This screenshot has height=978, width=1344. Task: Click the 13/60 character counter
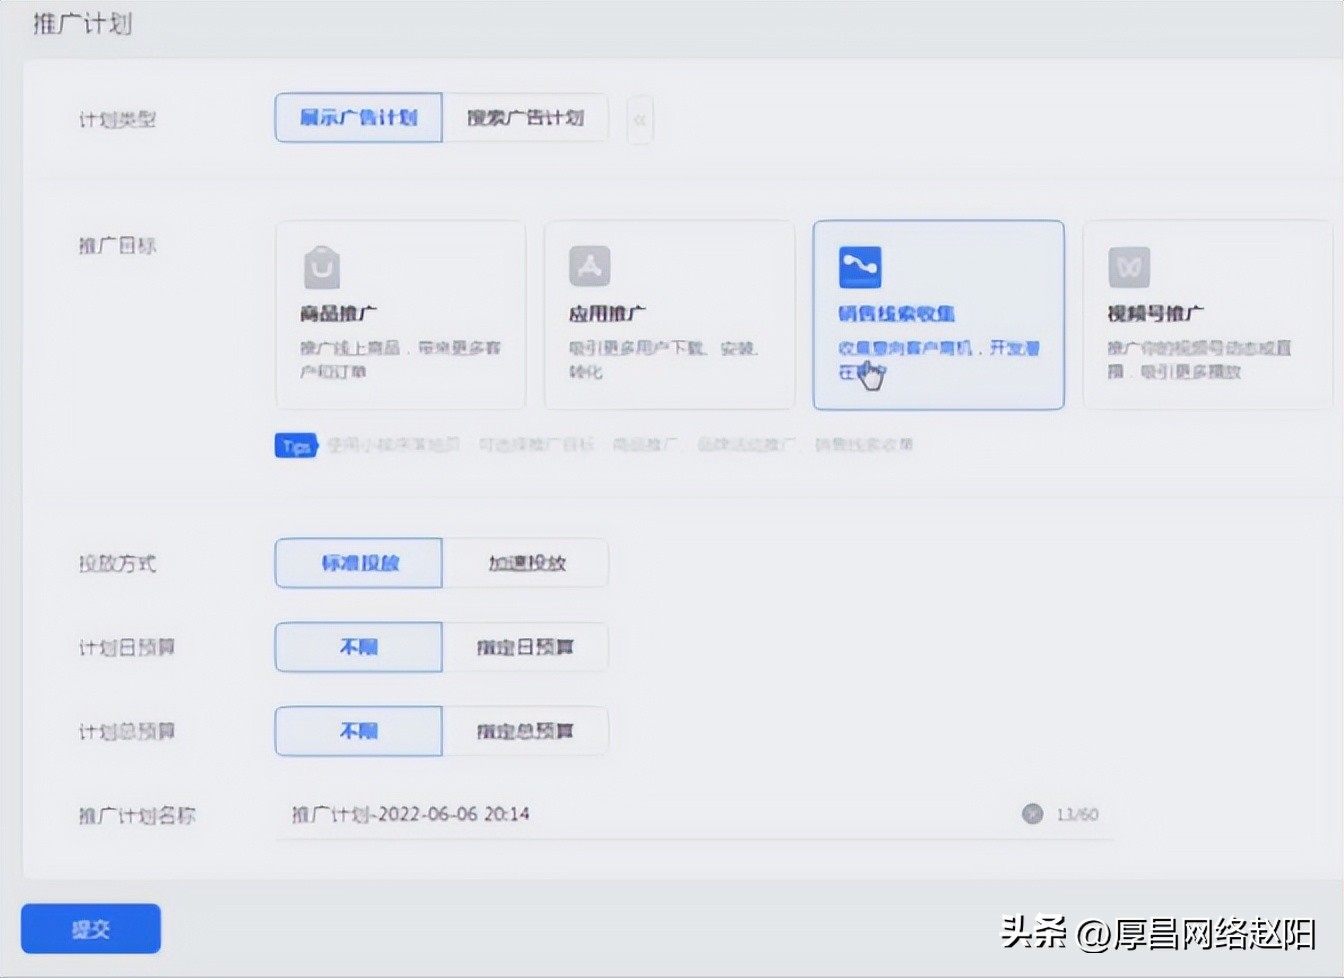(1078, 814)
